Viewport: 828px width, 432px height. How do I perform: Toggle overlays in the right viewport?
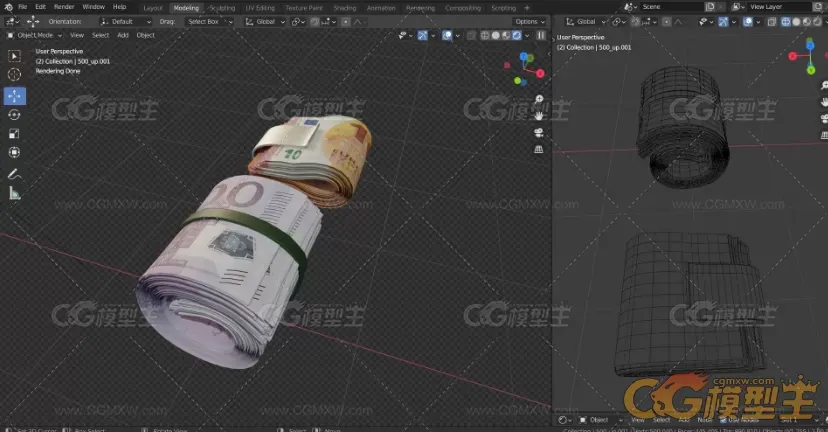tap(748, 22)
